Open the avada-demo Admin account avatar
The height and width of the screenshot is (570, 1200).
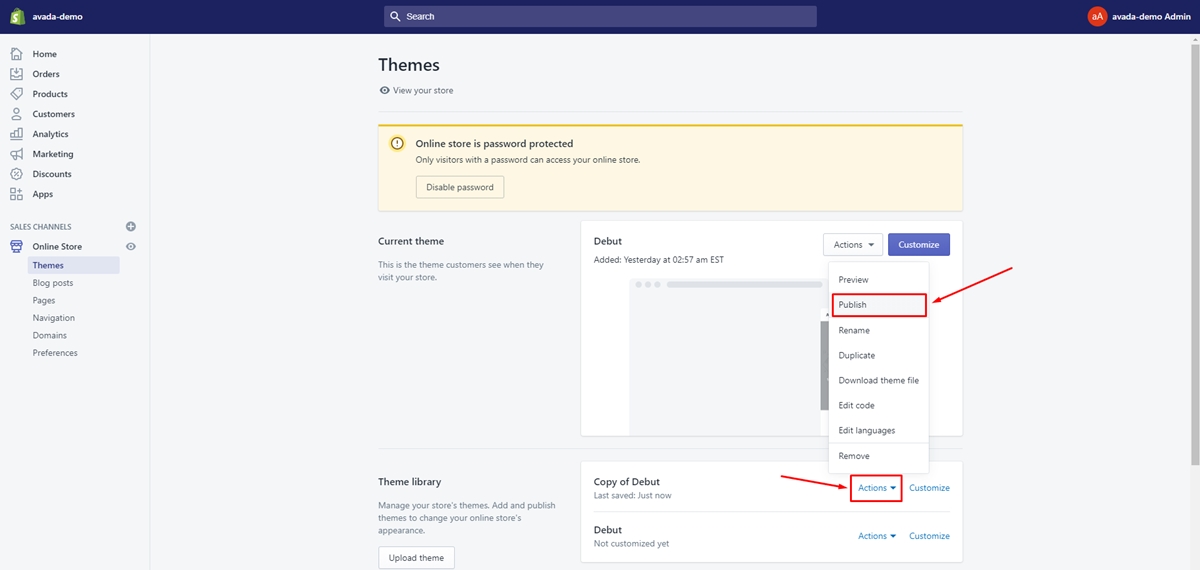click(1098, 17)
